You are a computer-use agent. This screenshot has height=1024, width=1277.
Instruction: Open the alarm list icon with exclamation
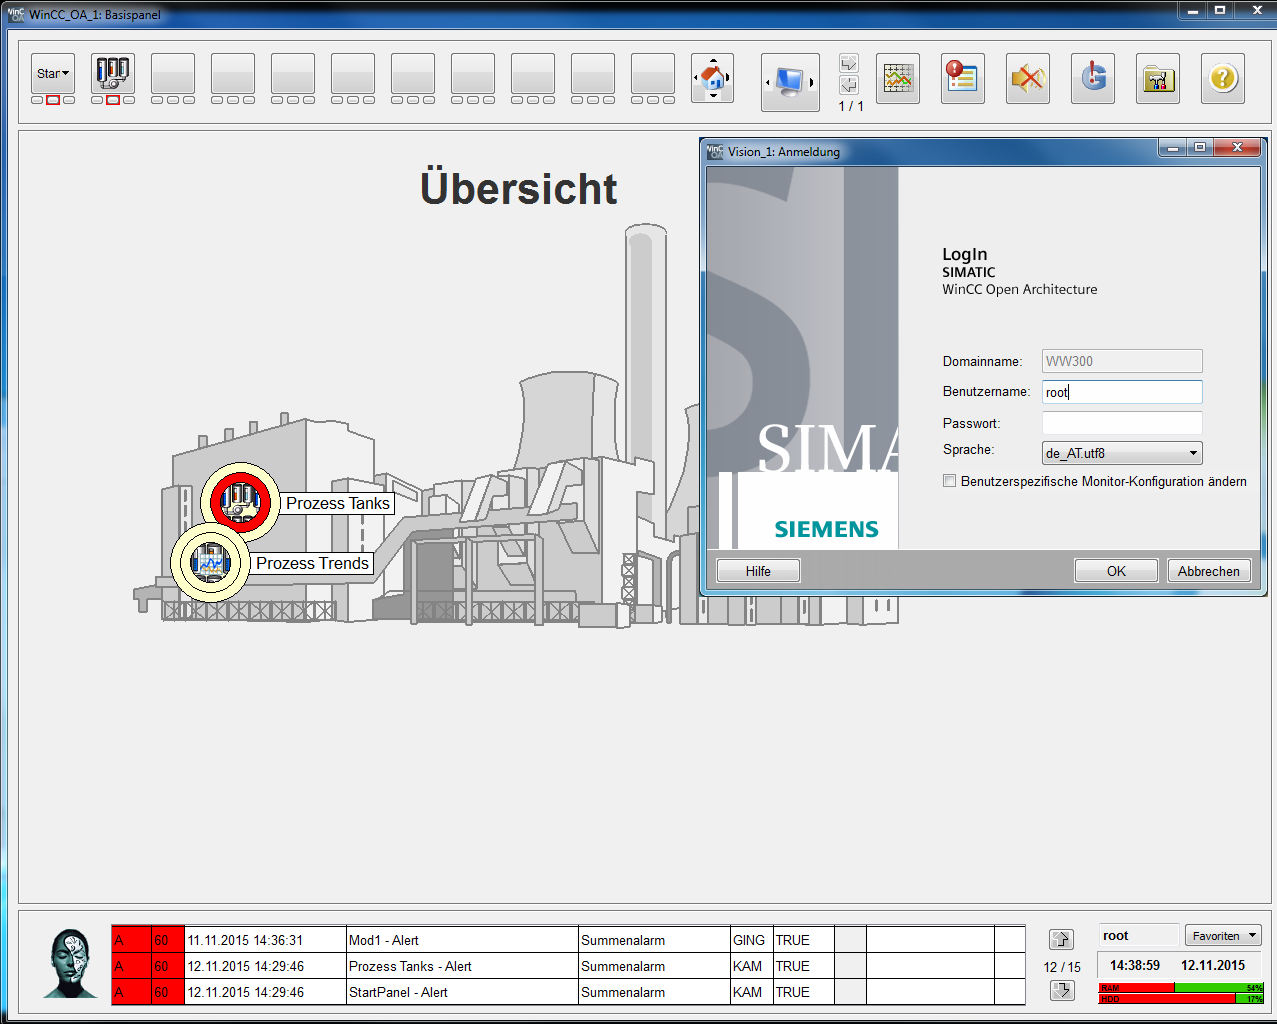point(963,78)
